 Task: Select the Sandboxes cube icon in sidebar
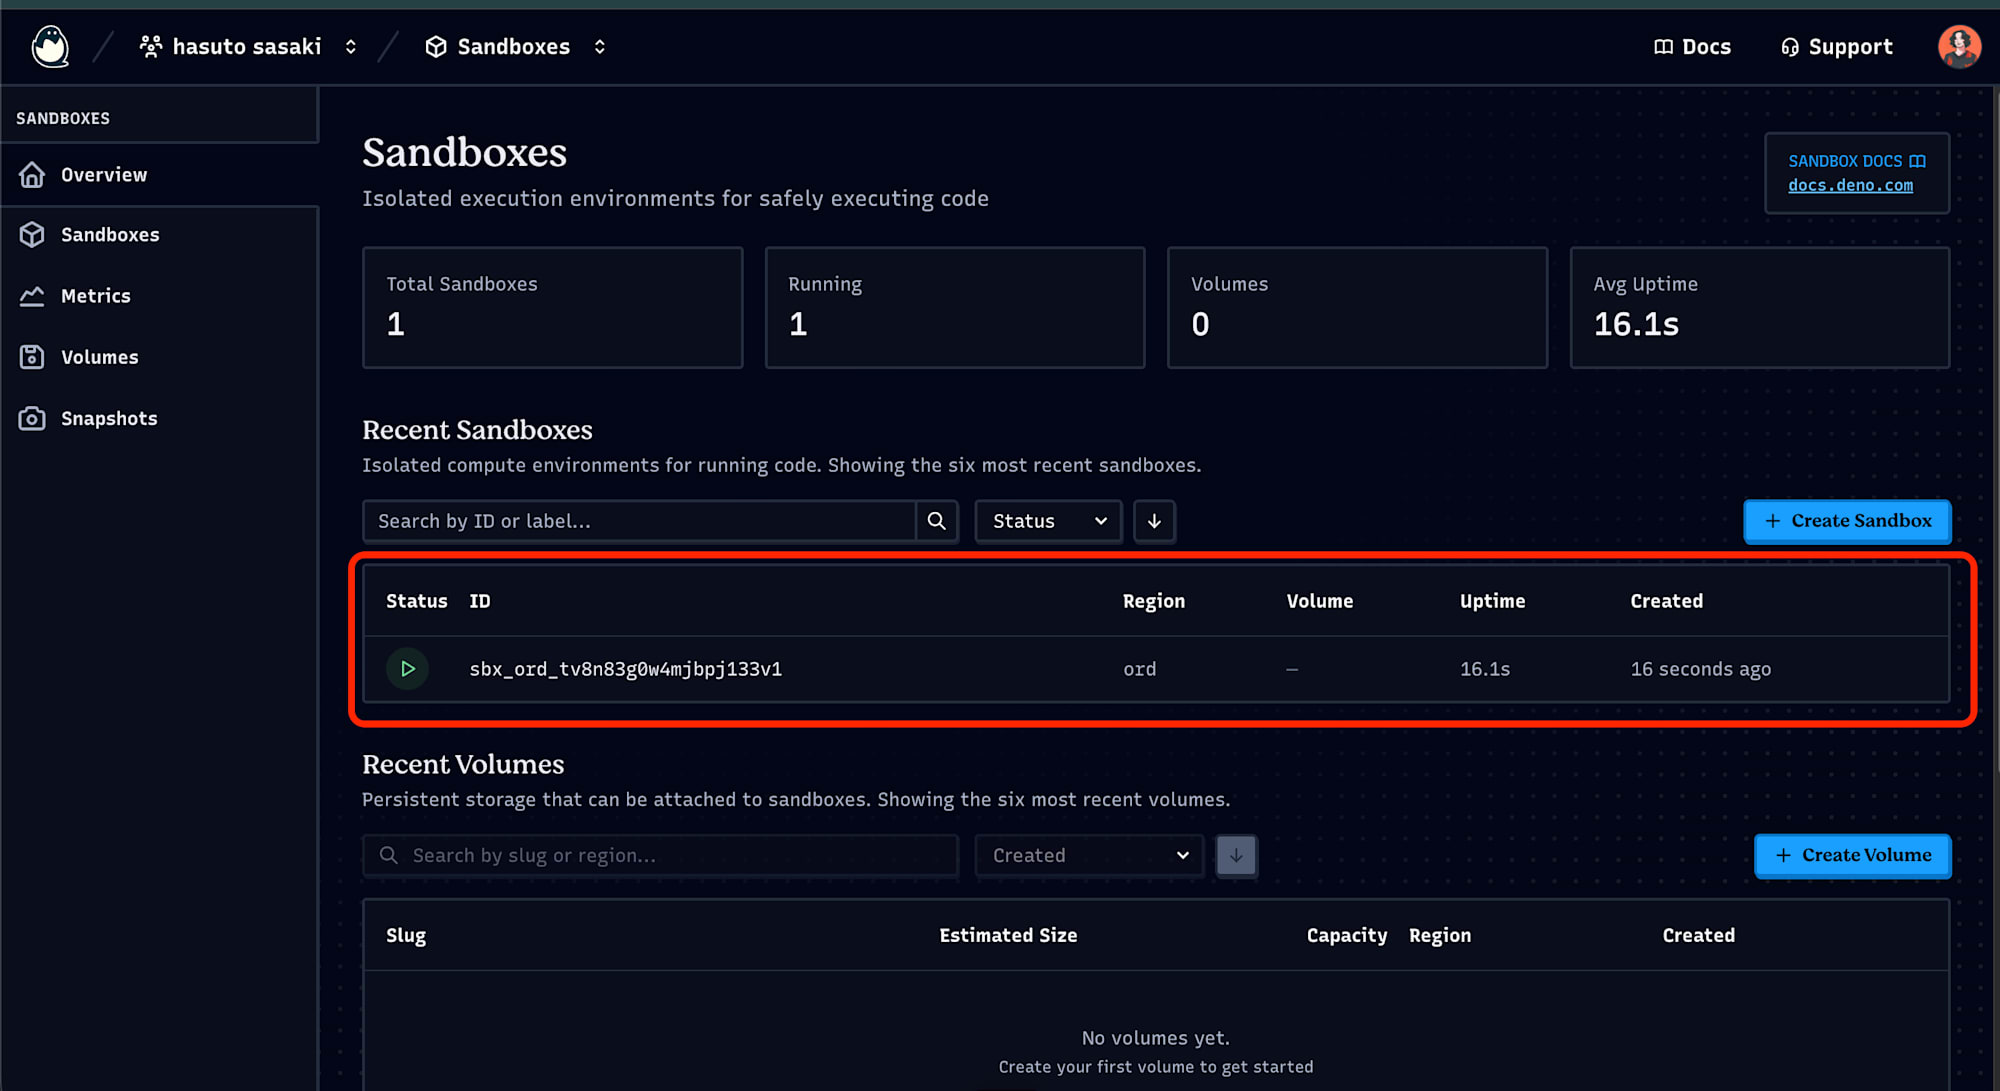pyautogui.click(x=33, y=234)
